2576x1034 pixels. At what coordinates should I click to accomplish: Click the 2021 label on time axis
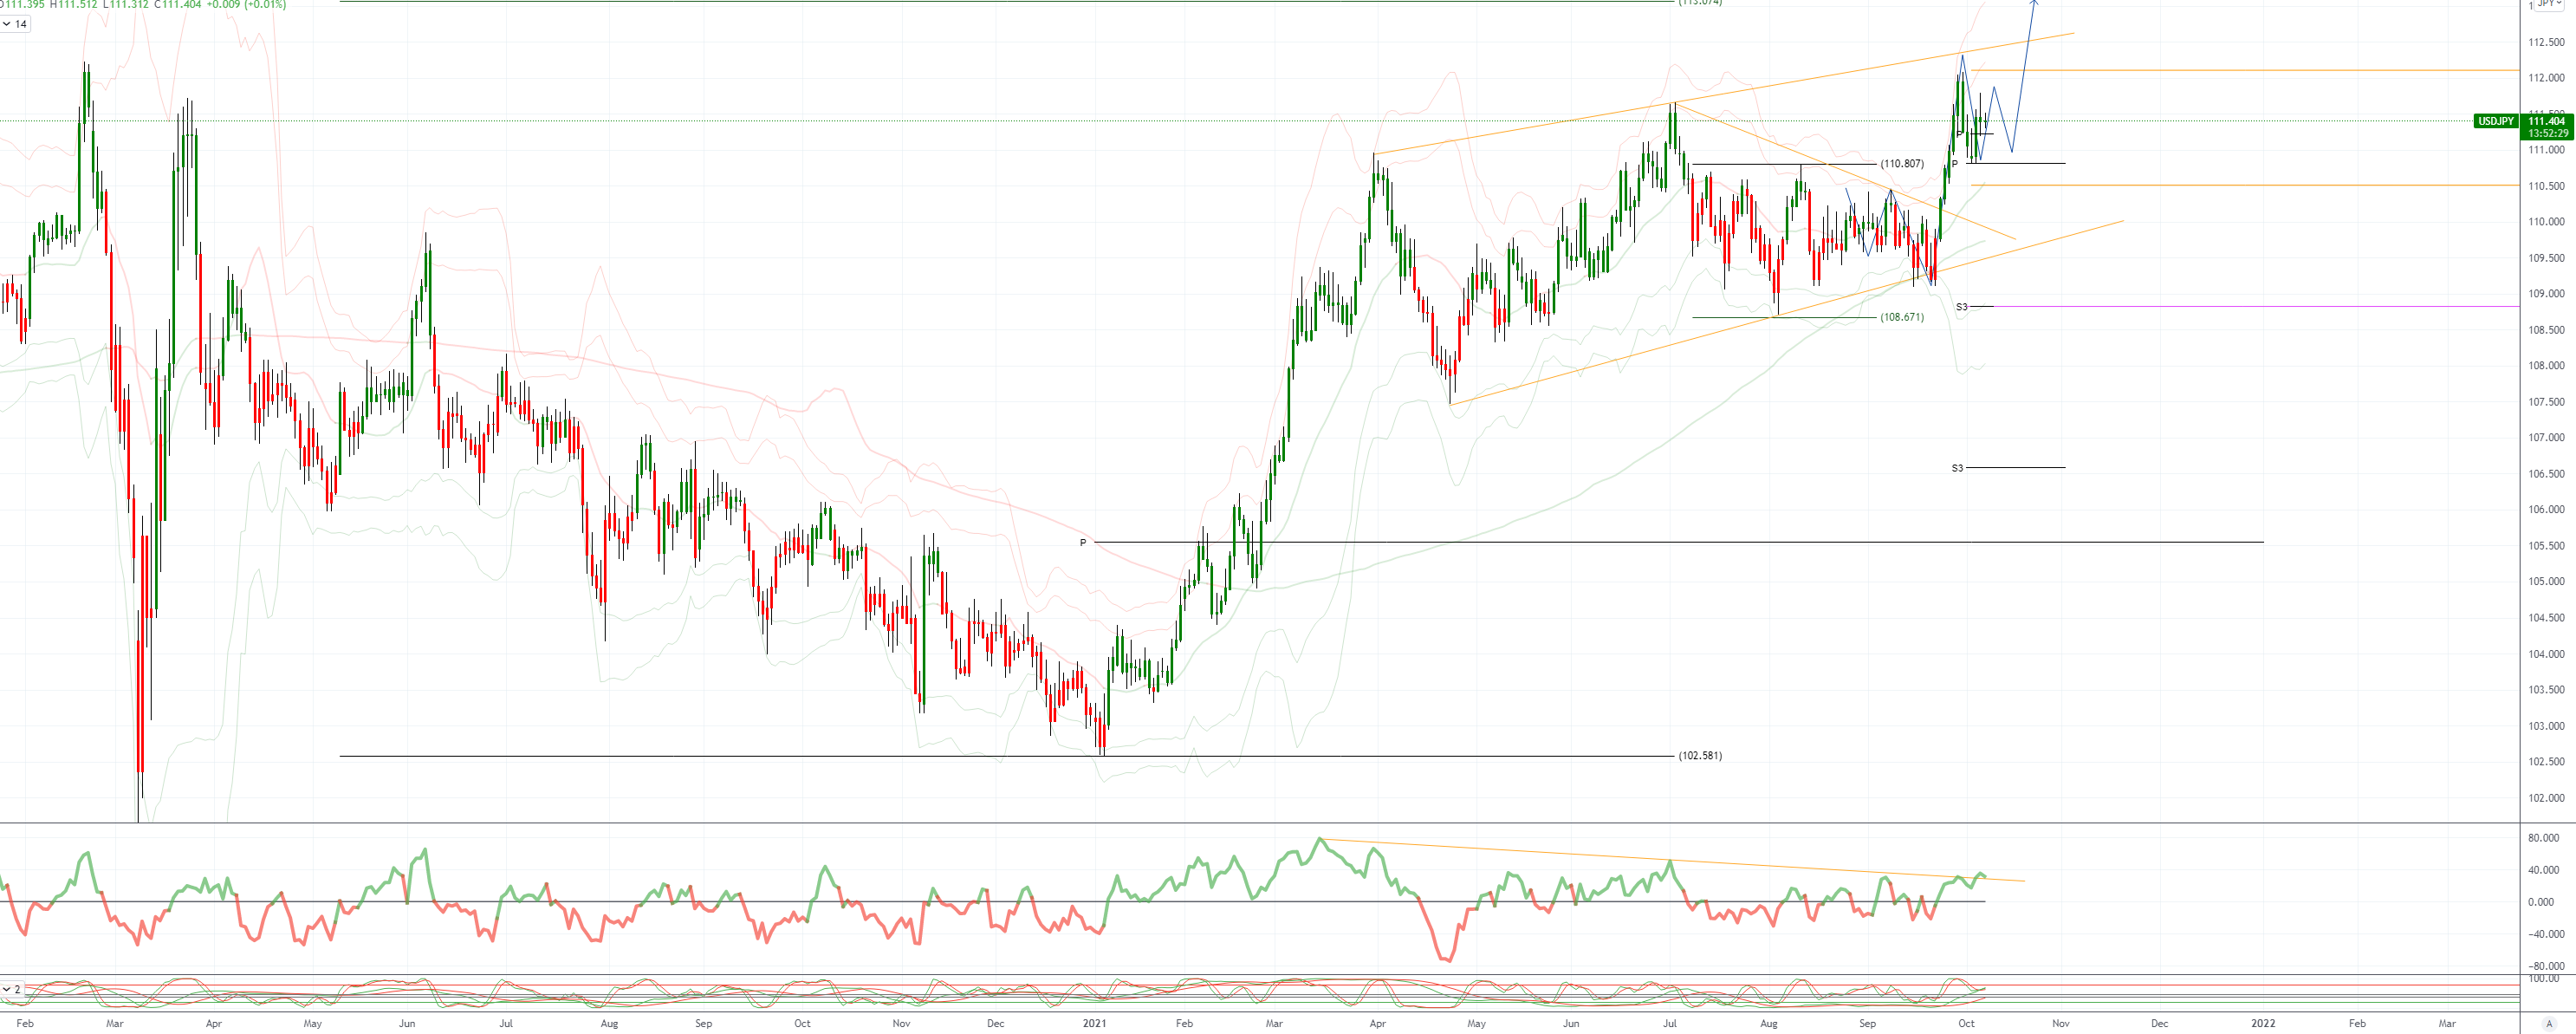(1095, 1023)
